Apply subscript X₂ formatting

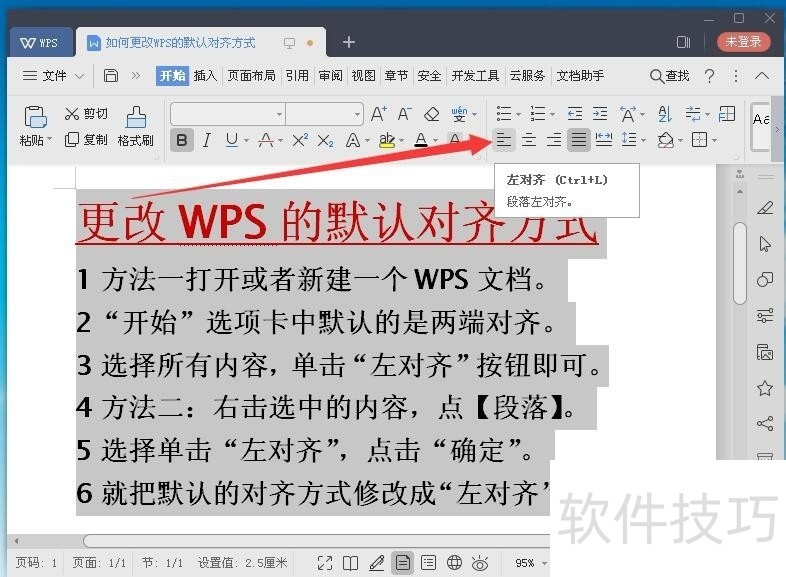coord(325,140)
